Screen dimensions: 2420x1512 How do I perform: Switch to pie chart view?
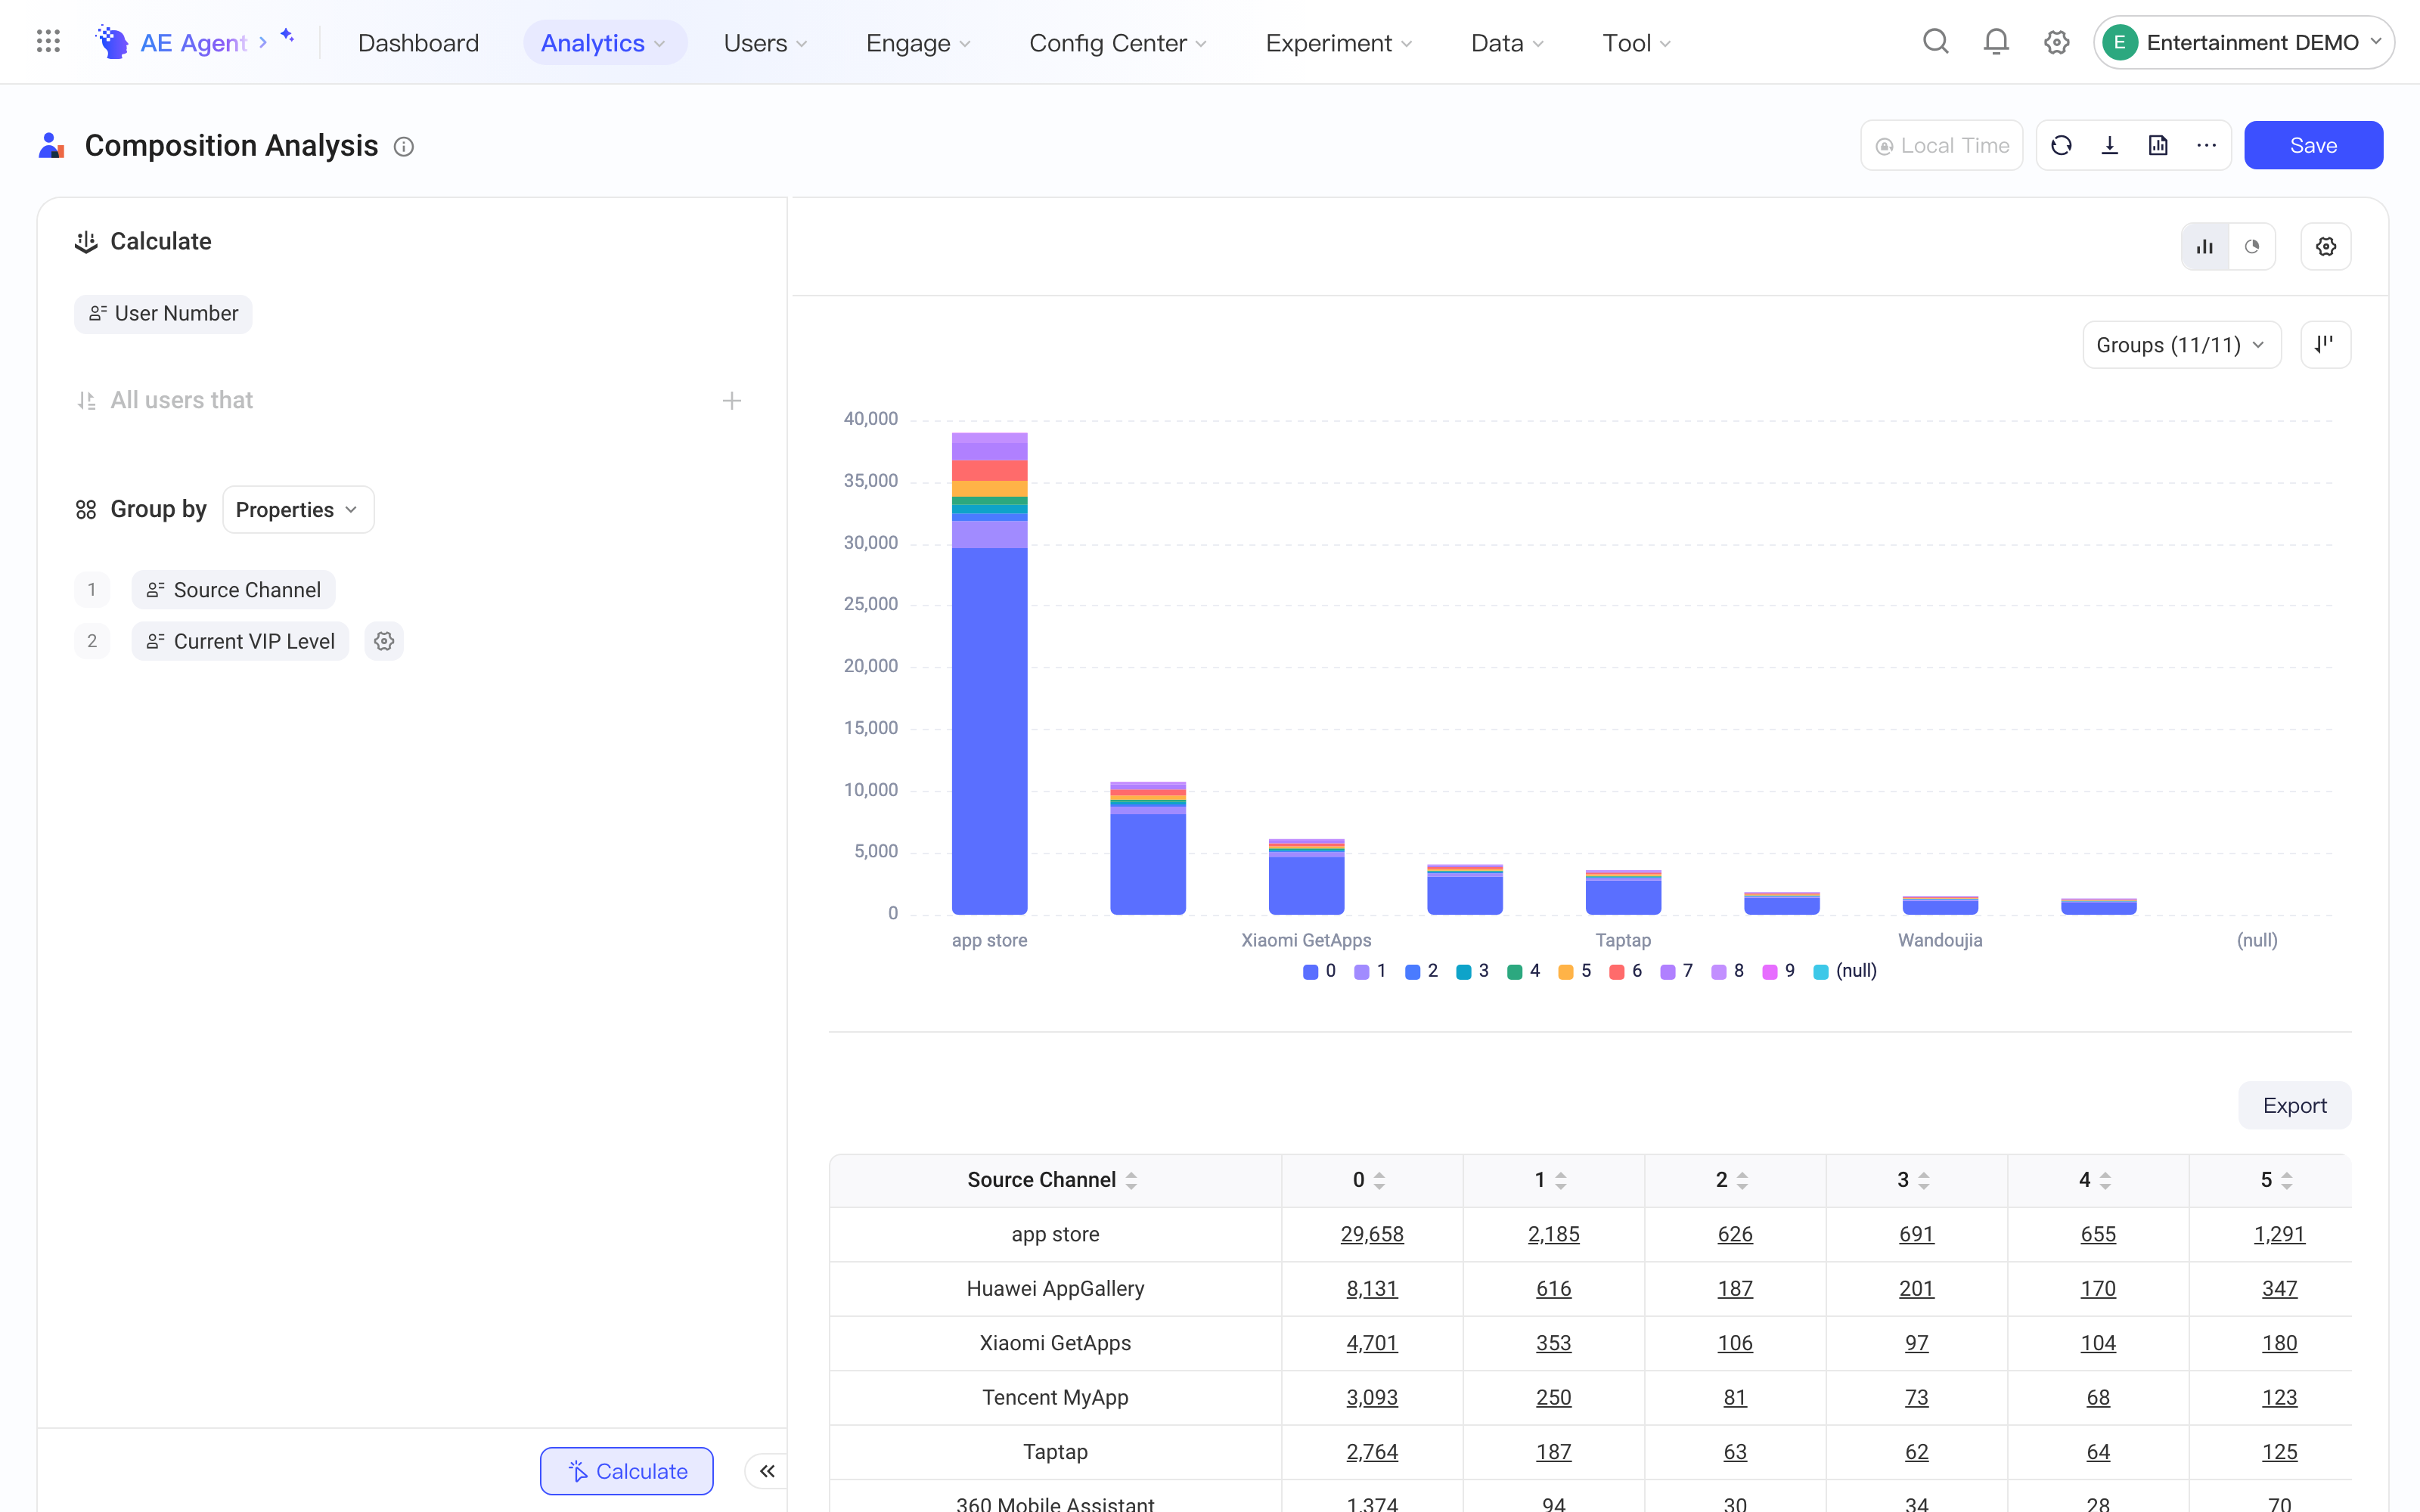2252,247
